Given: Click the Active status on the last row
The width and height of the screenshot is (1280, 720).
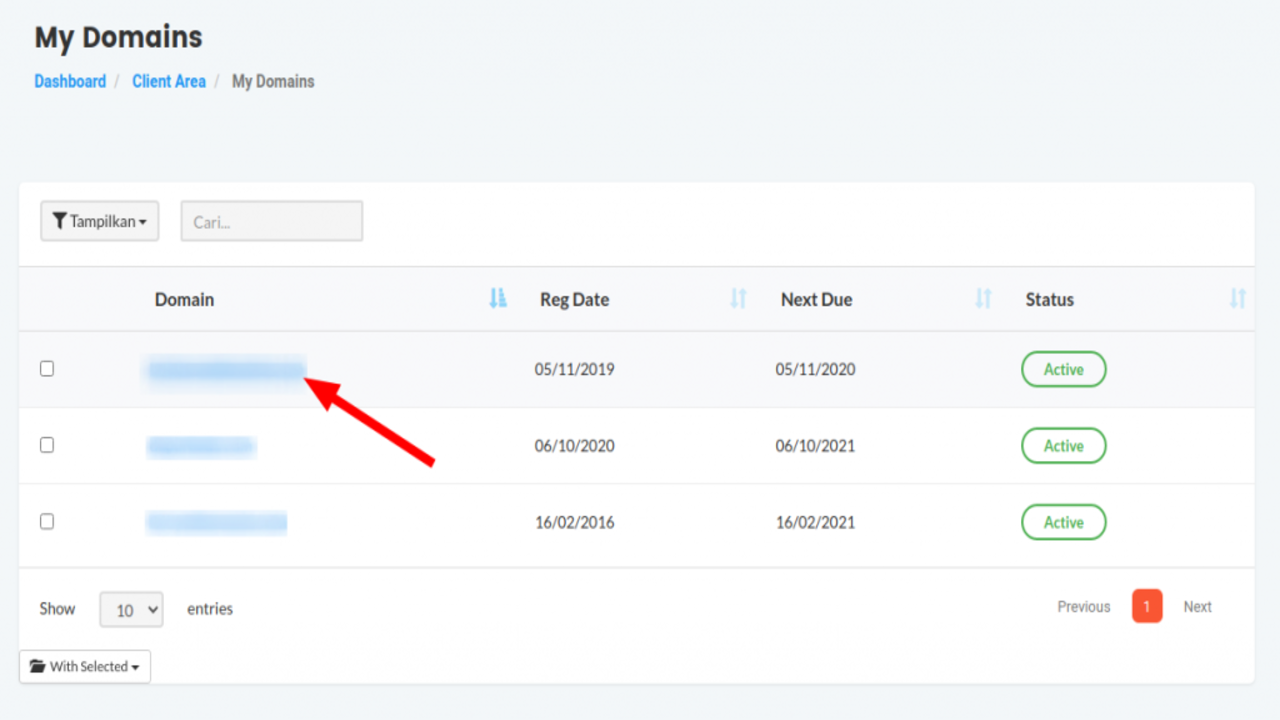Looking at the screenshot, I should tap(1063, 522).
